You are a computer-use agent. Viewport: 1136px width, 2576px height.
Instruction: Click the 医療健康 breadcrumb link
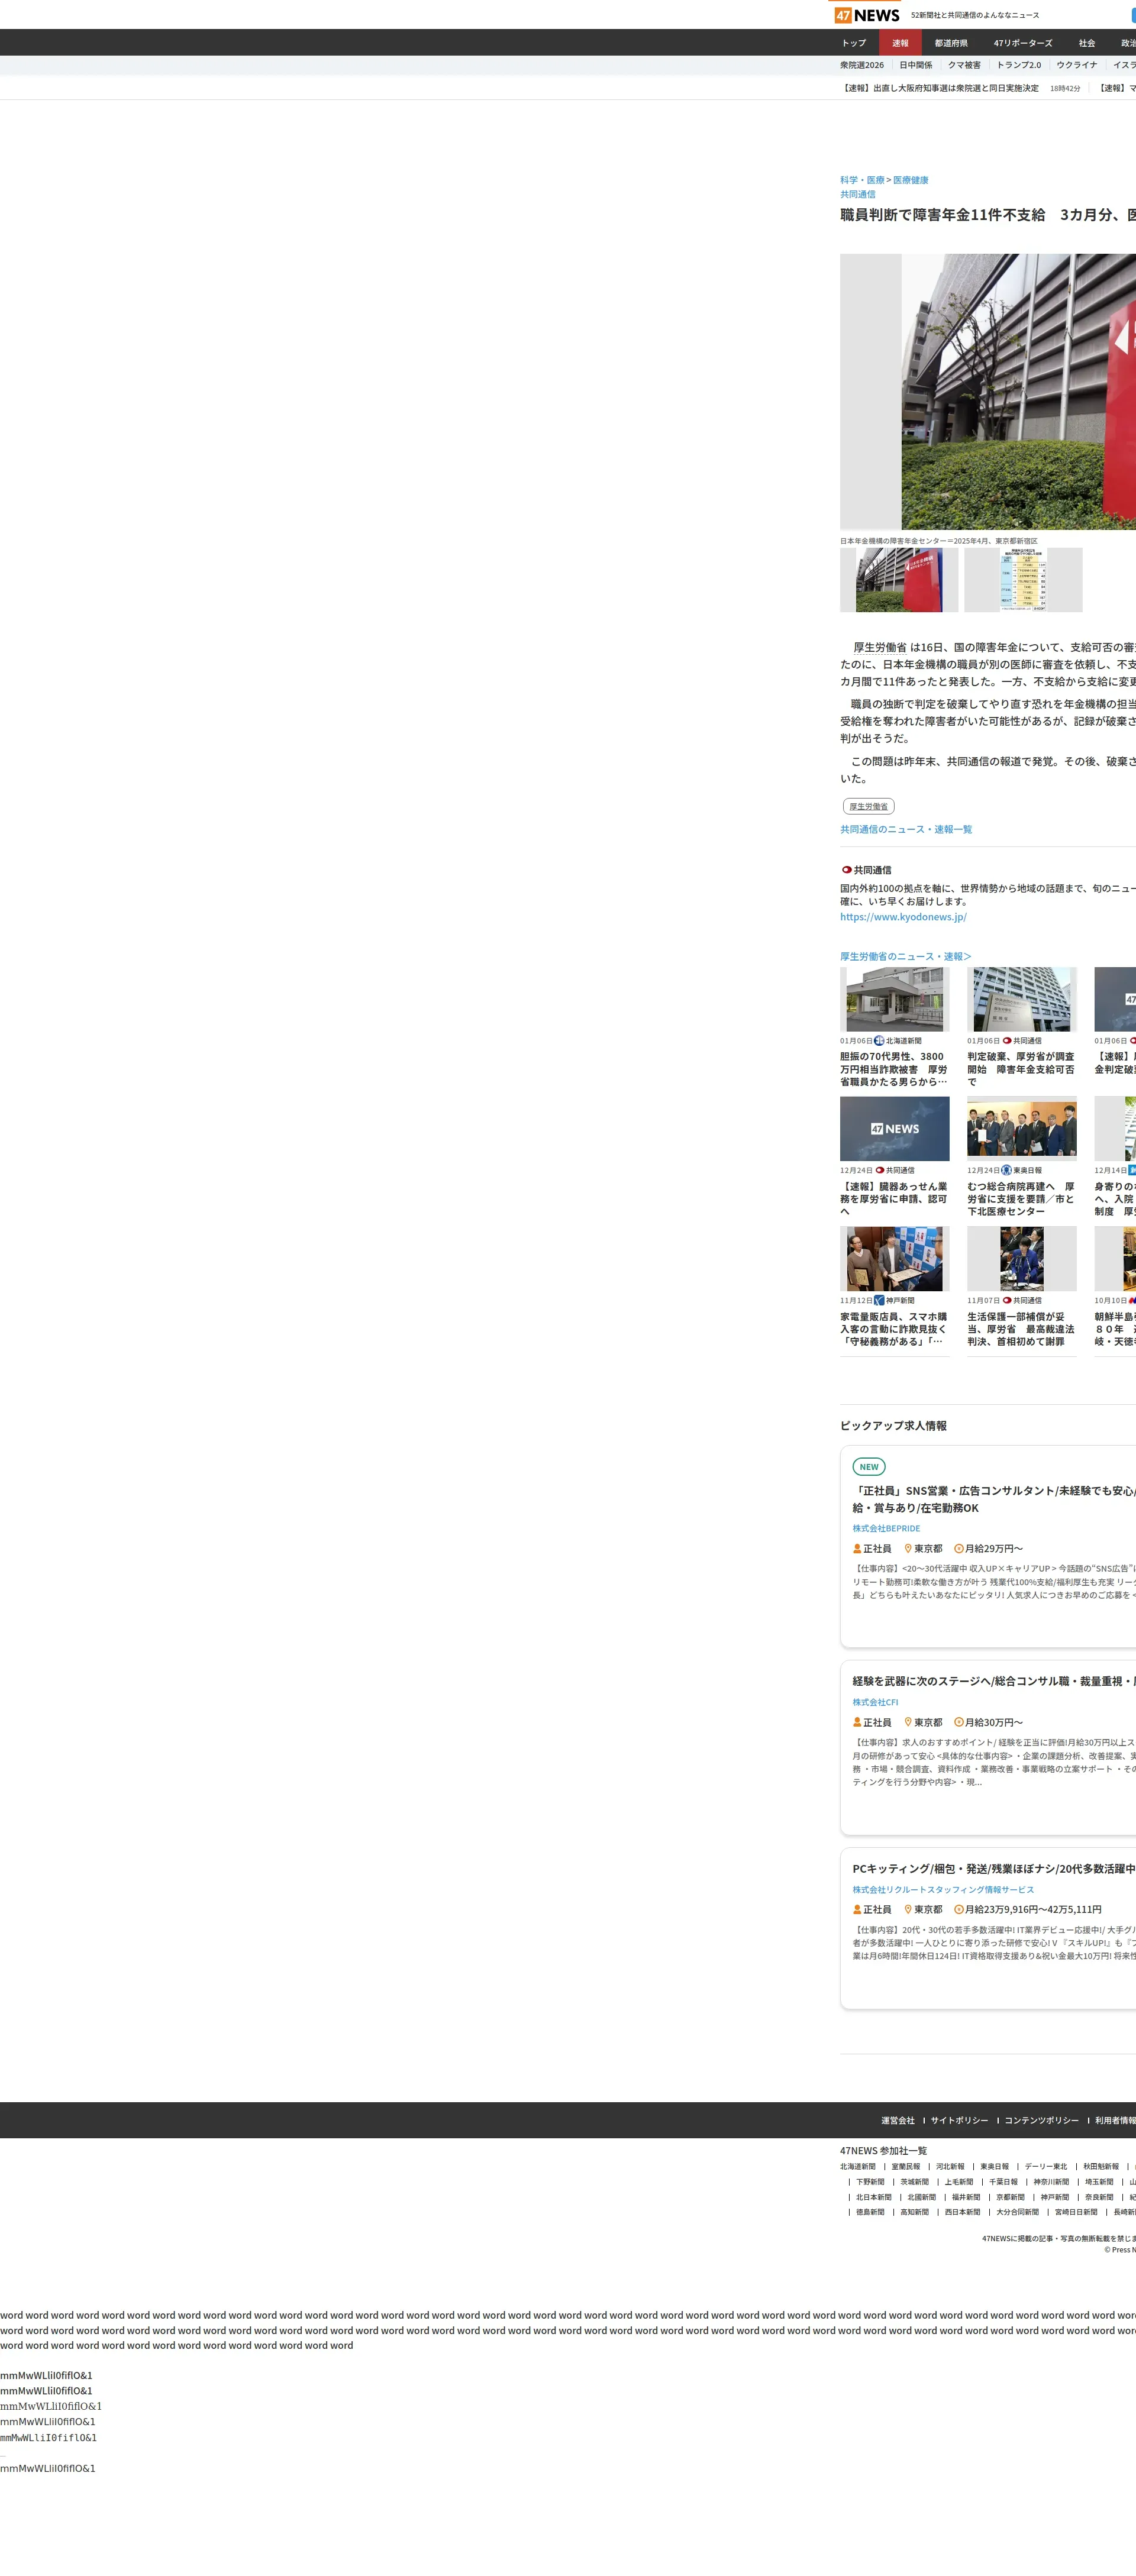pyautogui.click(x=910, y=180)
